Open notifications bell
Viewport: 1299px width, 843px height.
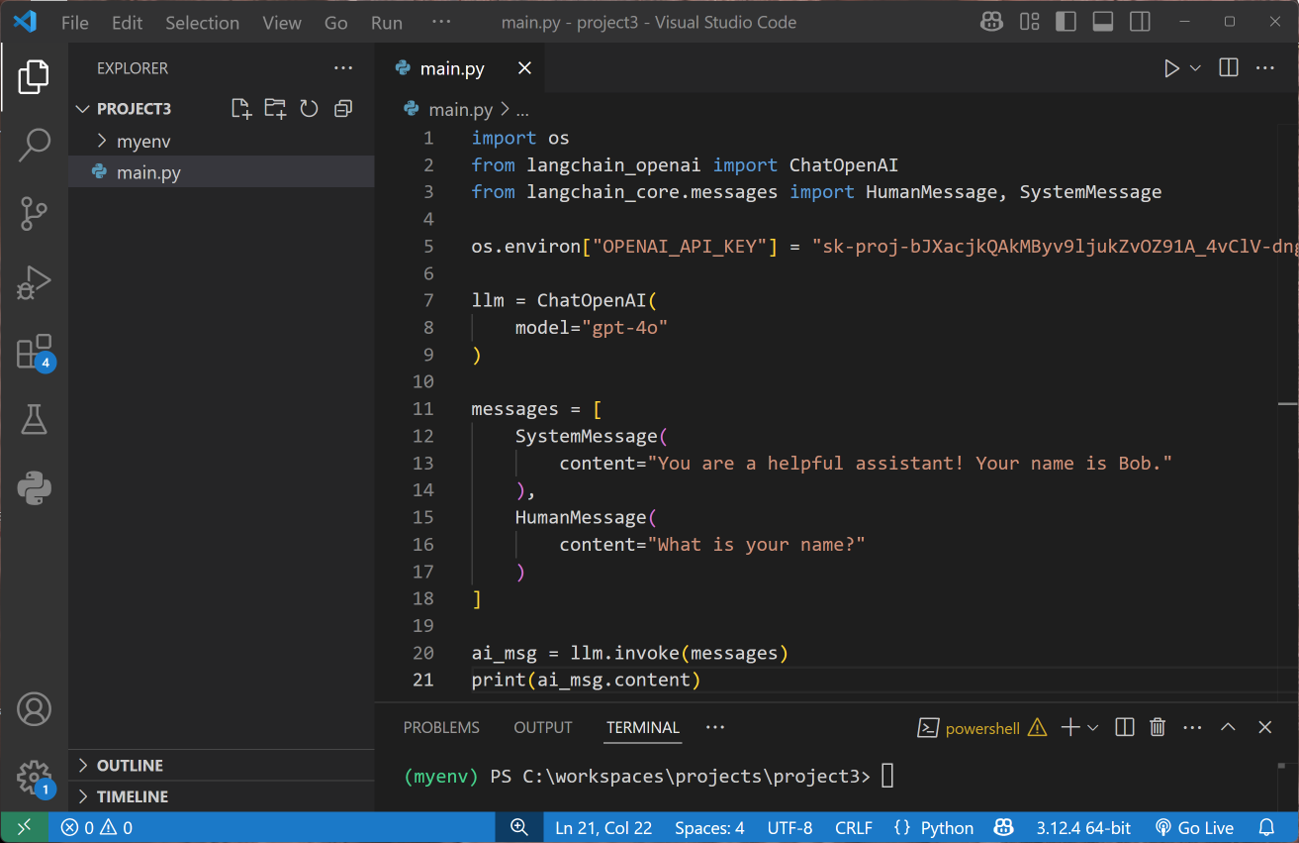(x=1267, y=827)
